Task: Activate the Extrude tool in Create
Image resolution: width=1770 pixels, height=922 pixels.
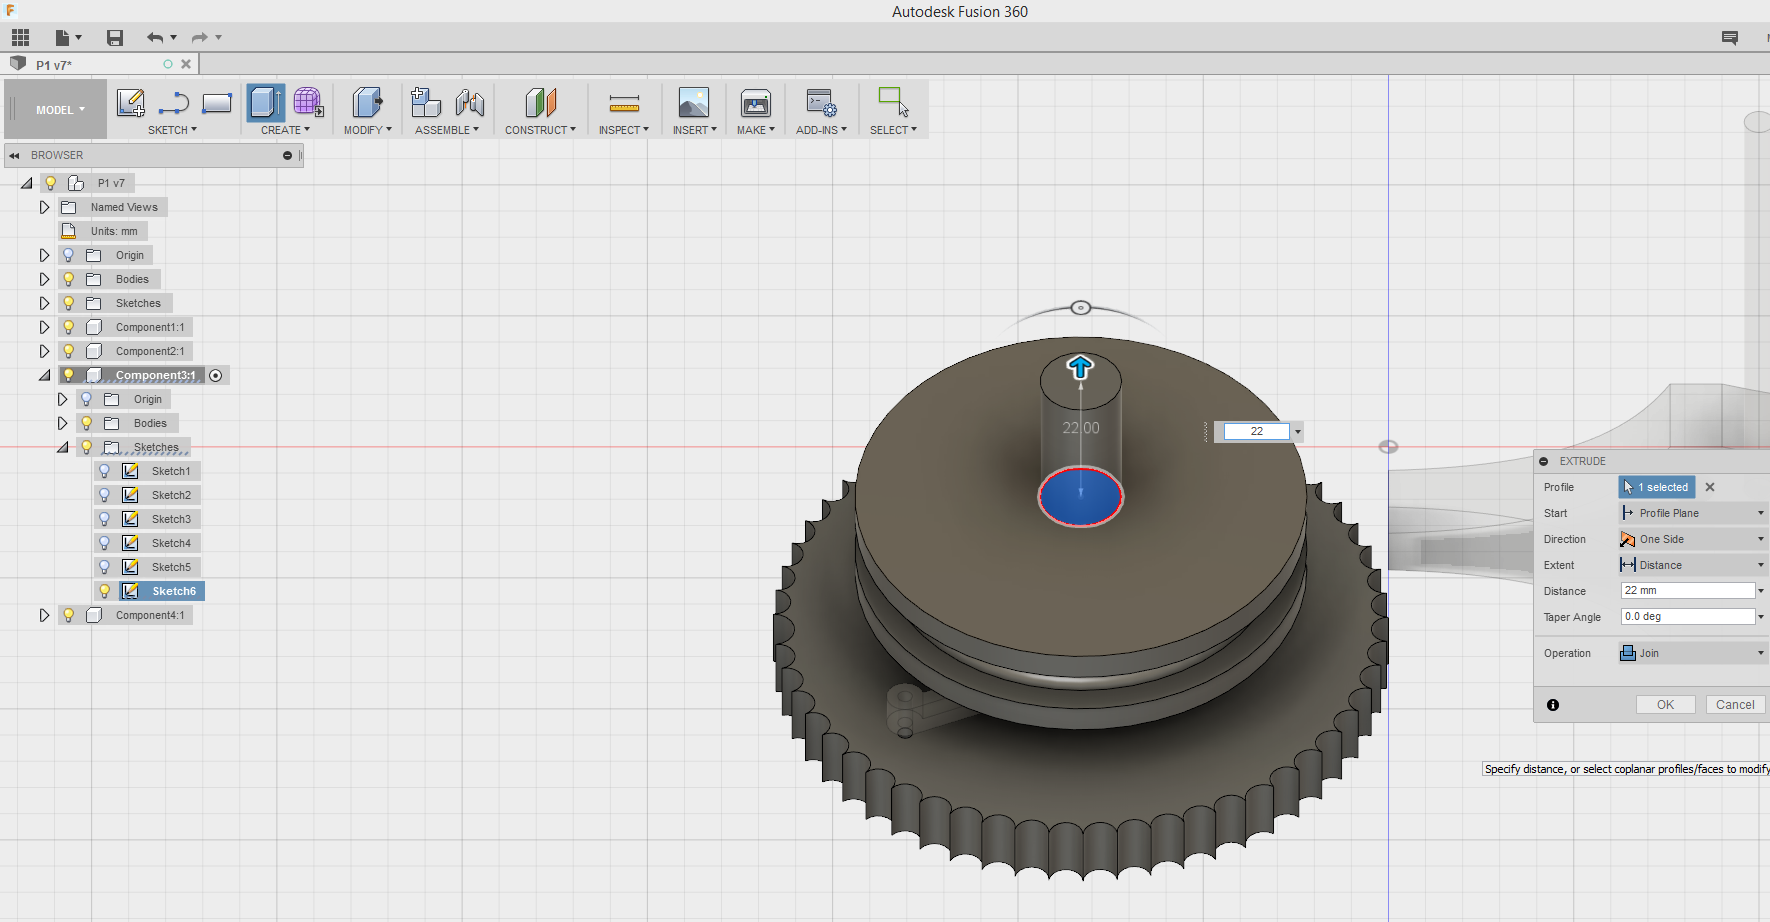Action: click(x=266, y=102)
